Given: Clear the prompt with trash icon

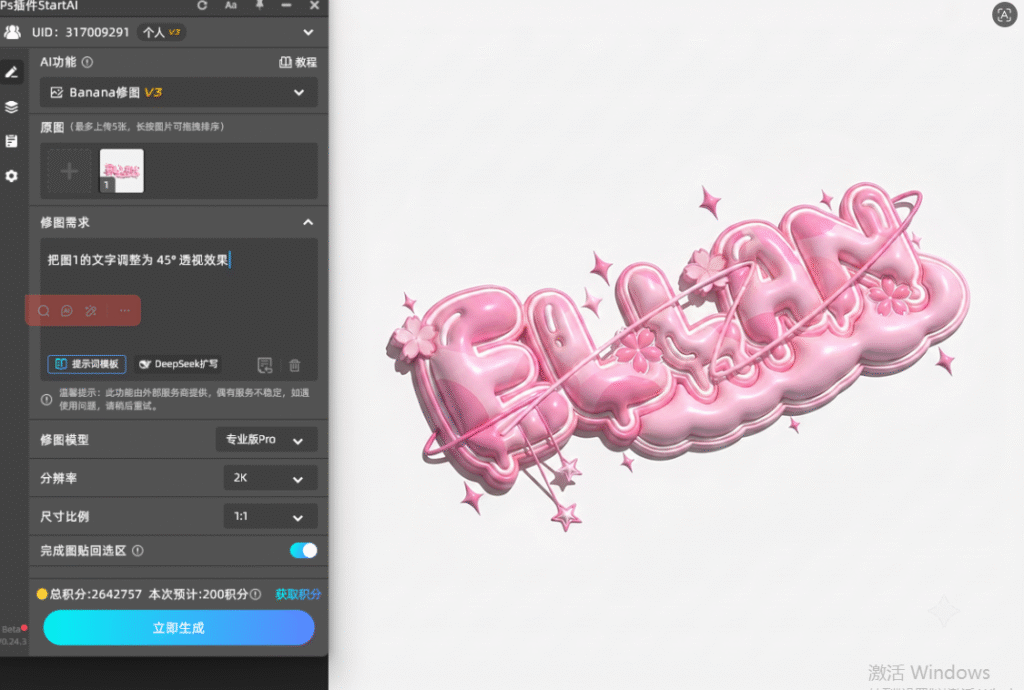Looking at the screenshot, I should [x=295, y=365].
